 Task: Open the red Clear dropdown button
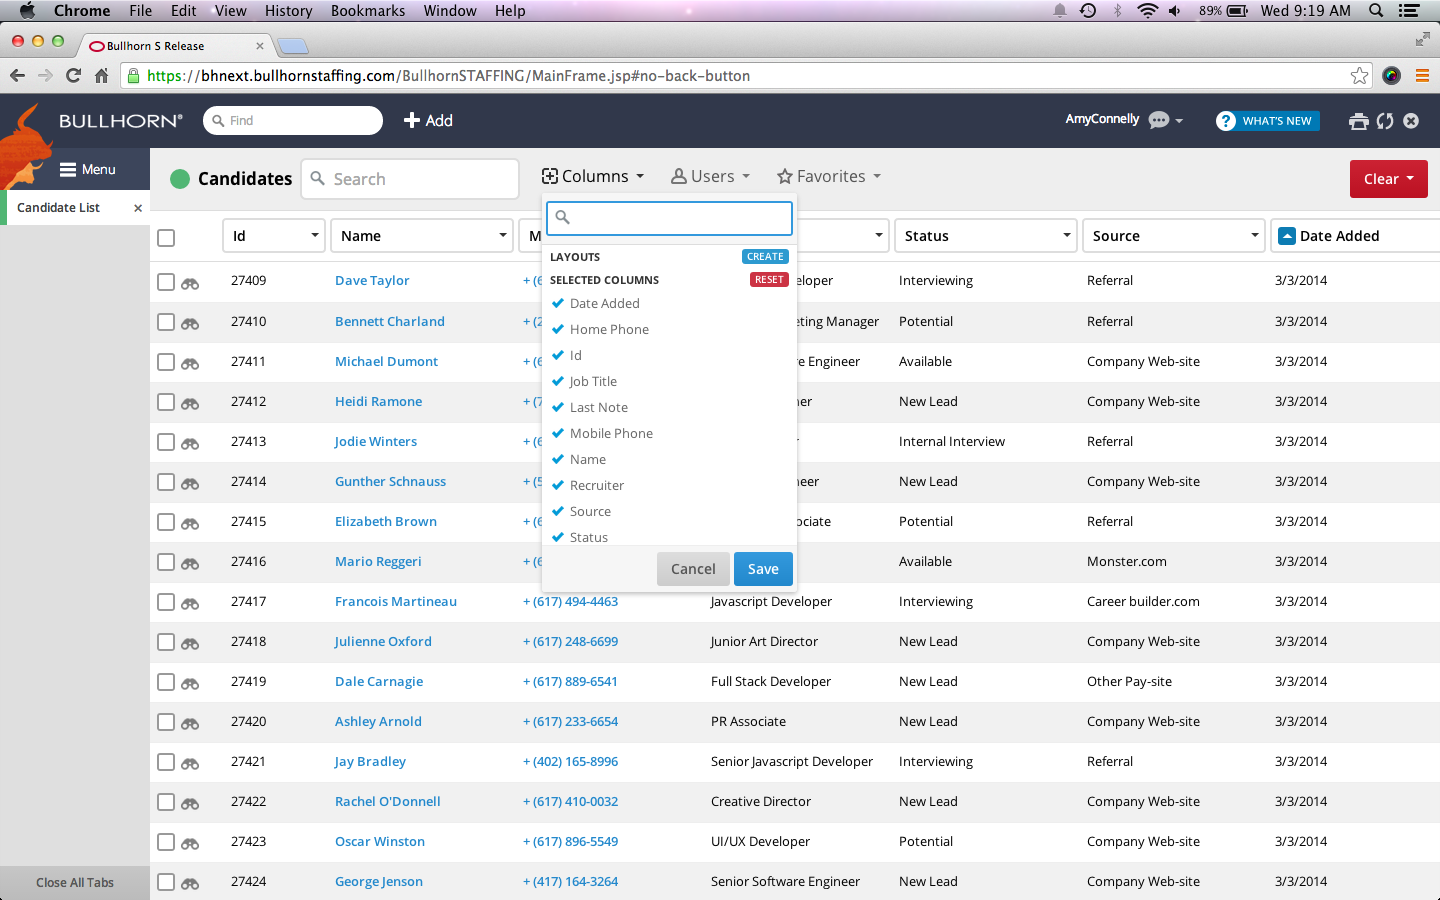click(x=1388, y=179)
